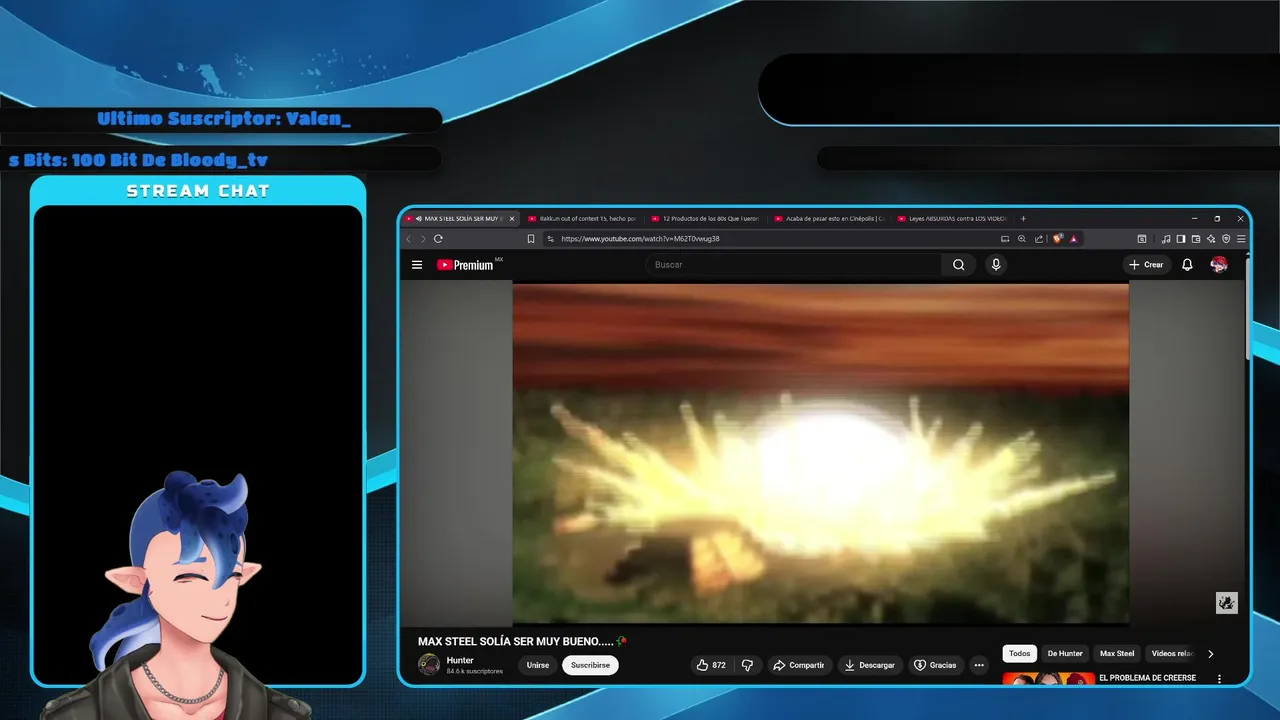Click the share icon in address bar

[1039, 239]
